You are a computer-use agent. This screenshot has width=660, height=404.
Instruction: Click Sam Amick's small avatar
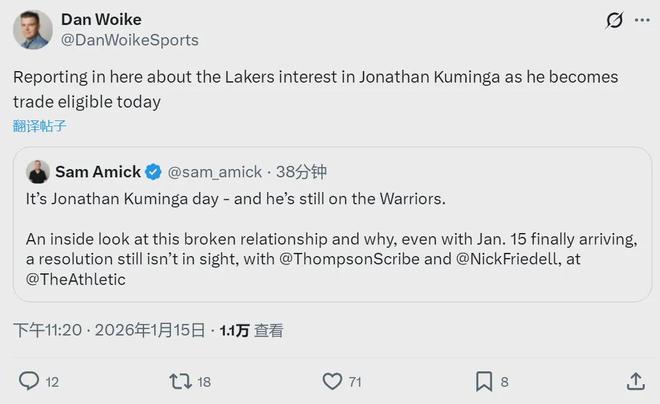[38, 172]
